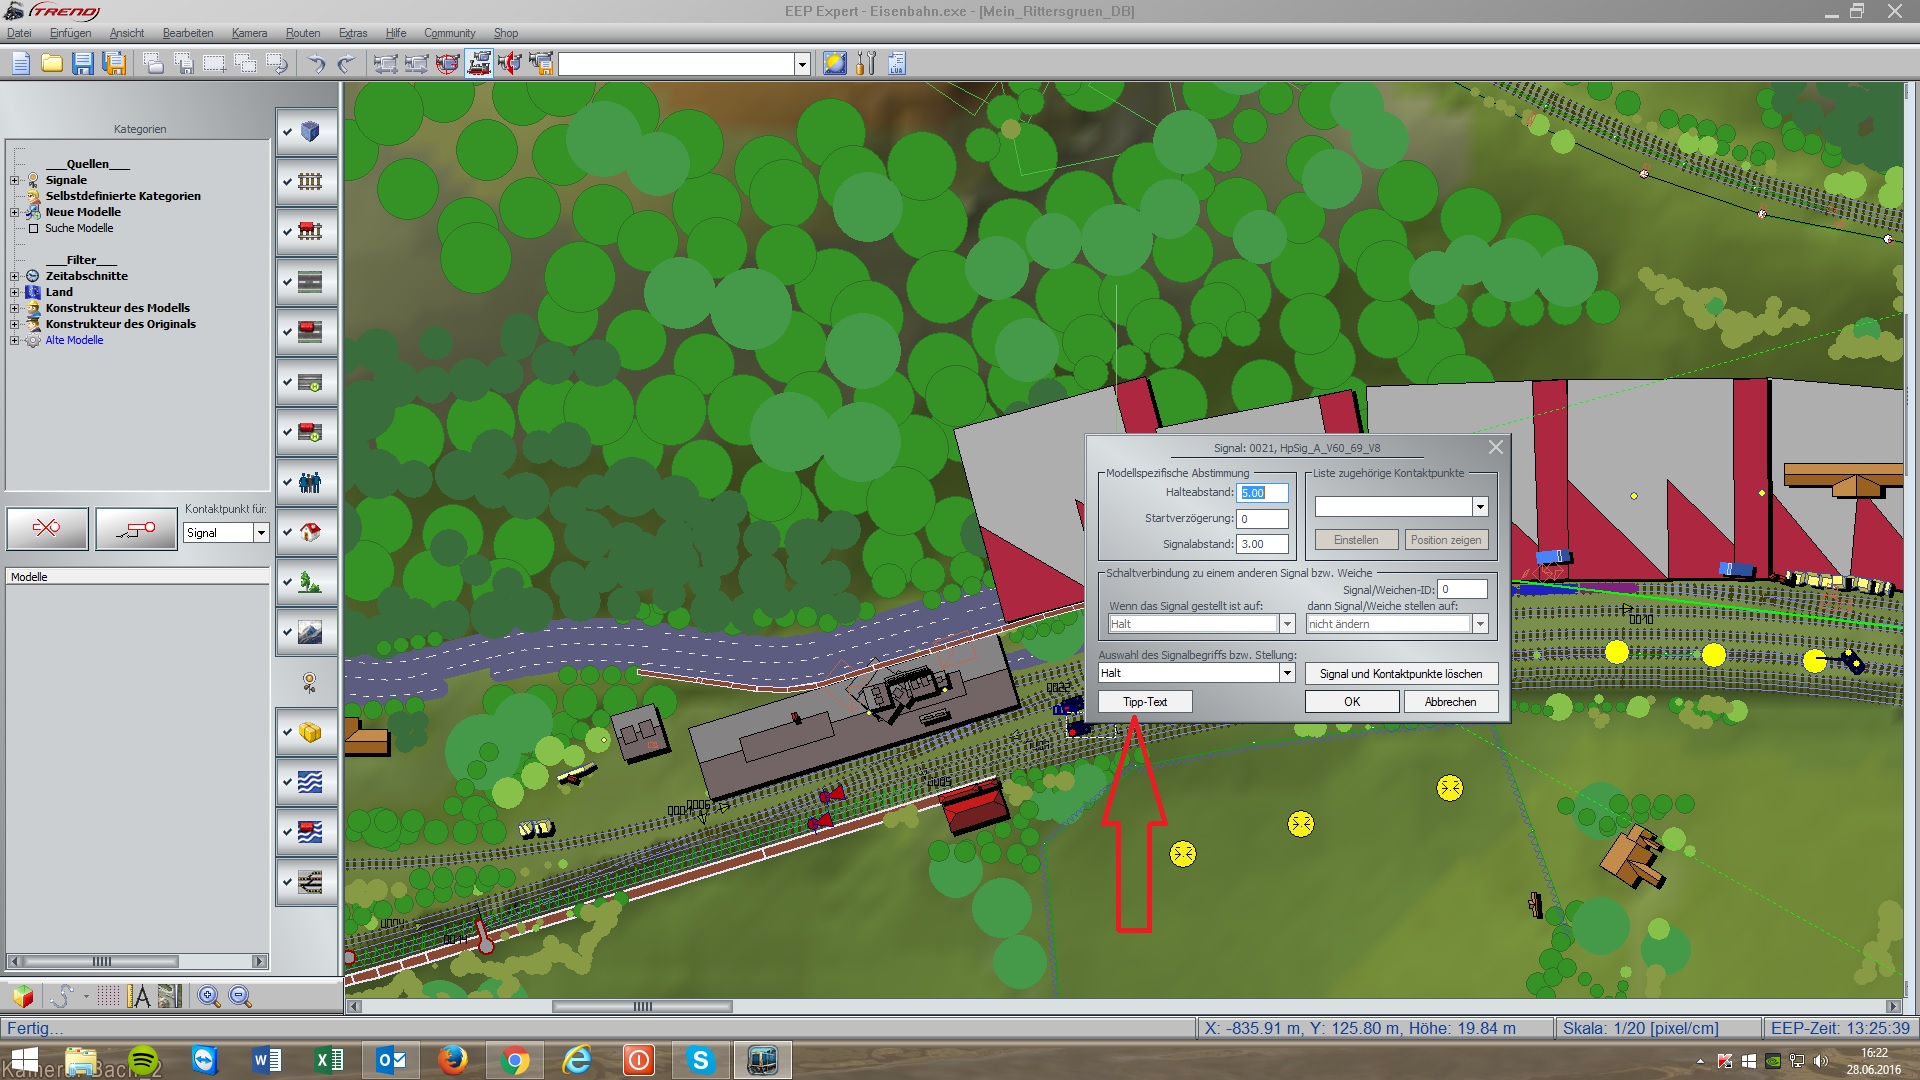The image size is (1920, 1080).
Task: Toggle the landscape trees layer button
Action: [x=309, y=582]
